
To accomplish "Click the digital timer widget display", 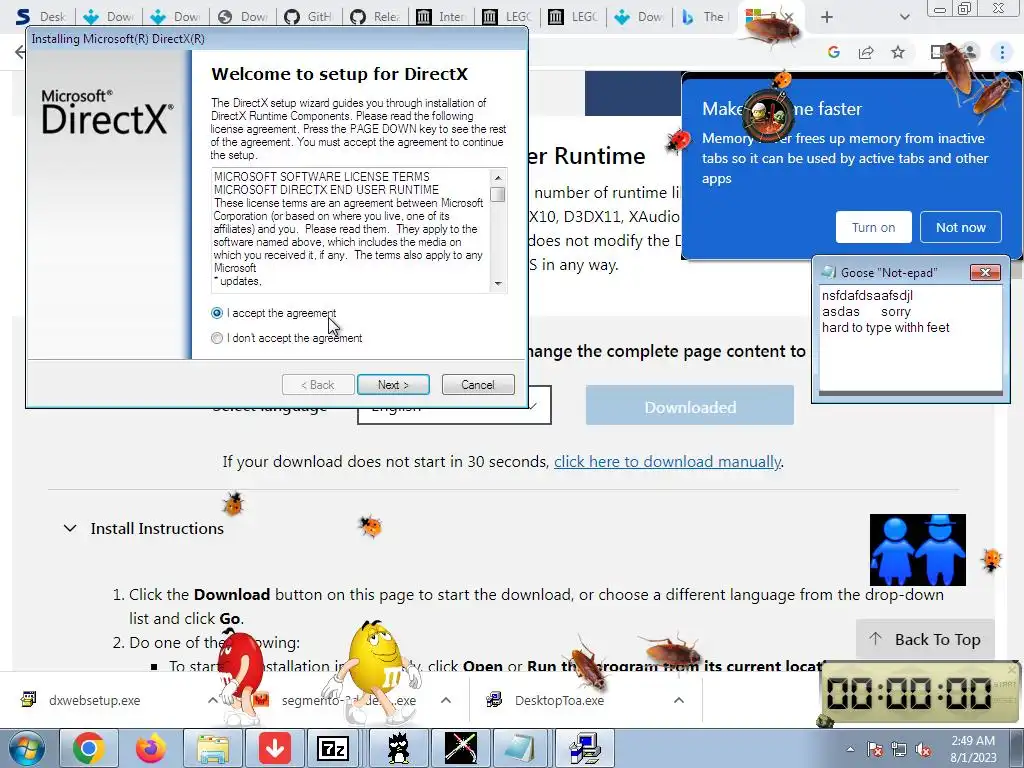I will click(x=910, y=693).
